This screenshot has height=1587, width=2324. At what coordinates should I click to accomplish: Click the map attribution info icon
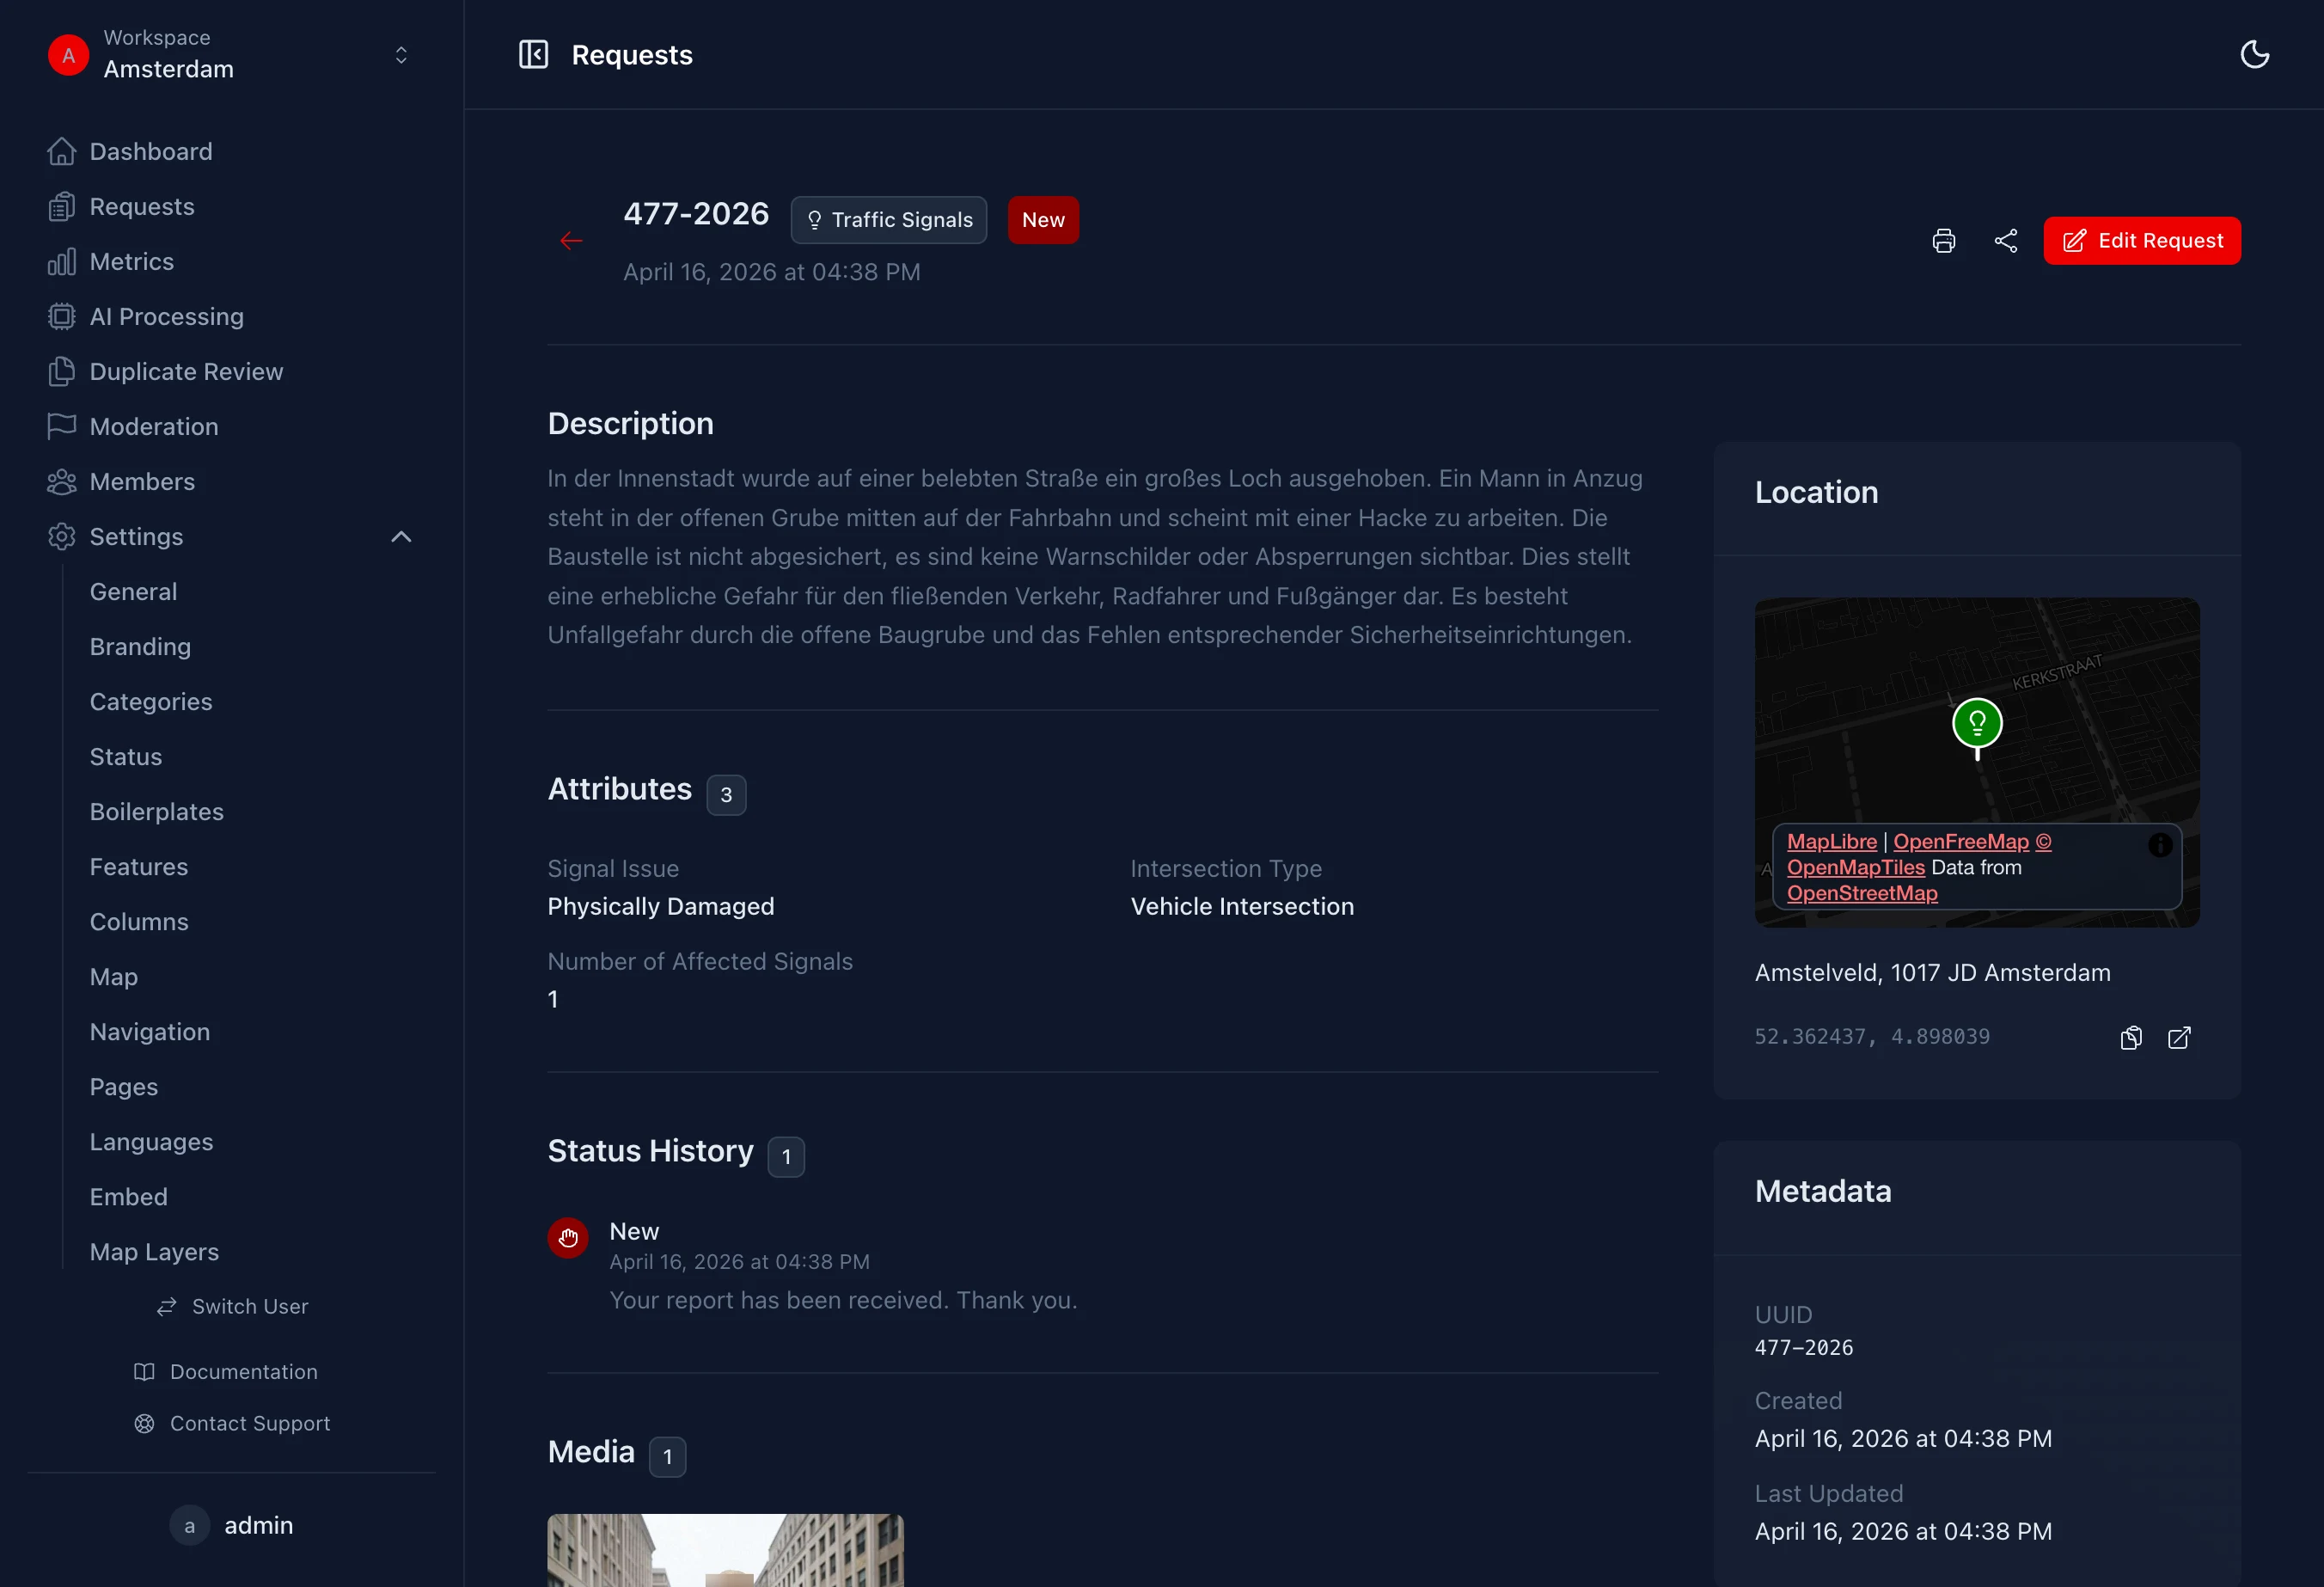click(2159, 845)
